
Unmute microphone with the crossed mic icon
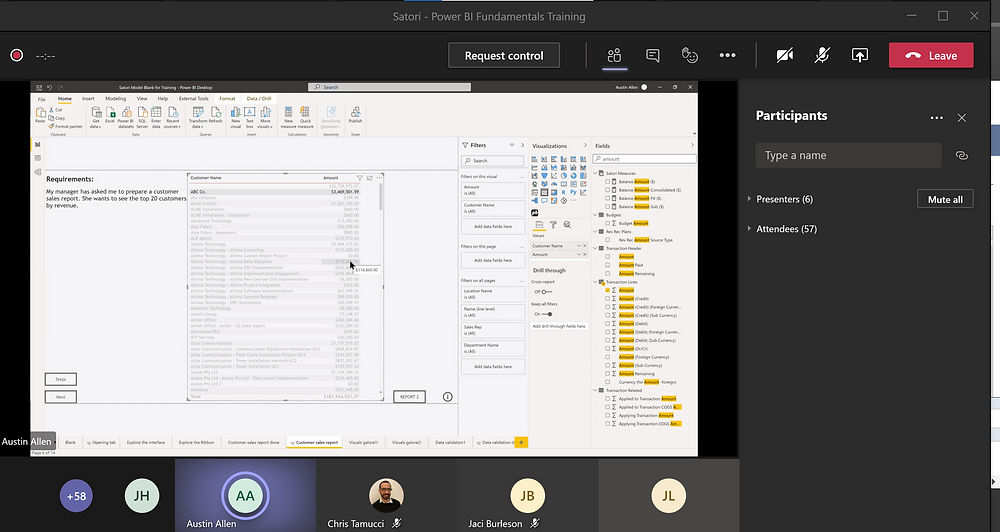[x=822, y=55]
